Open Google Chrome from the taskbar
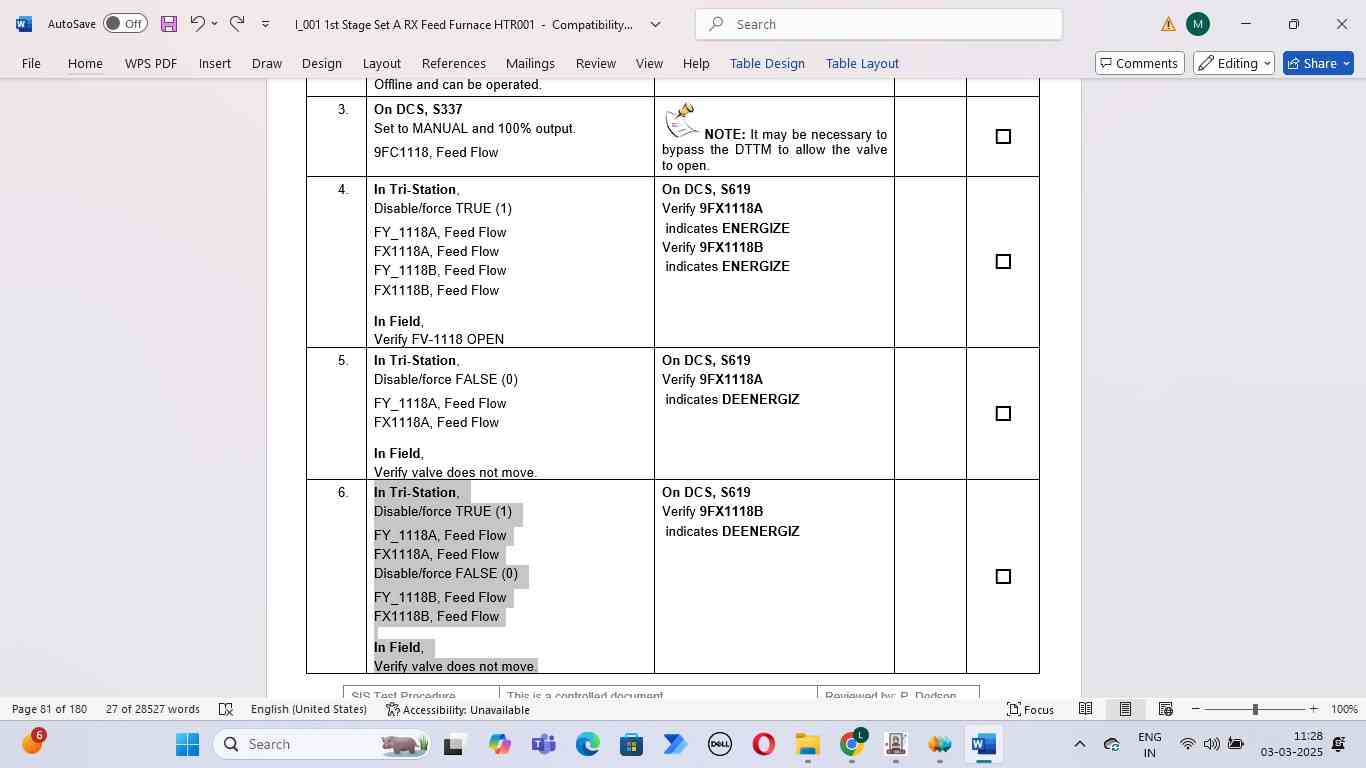The width and height of the screenshot is (1366, 768). click(851, 744)
